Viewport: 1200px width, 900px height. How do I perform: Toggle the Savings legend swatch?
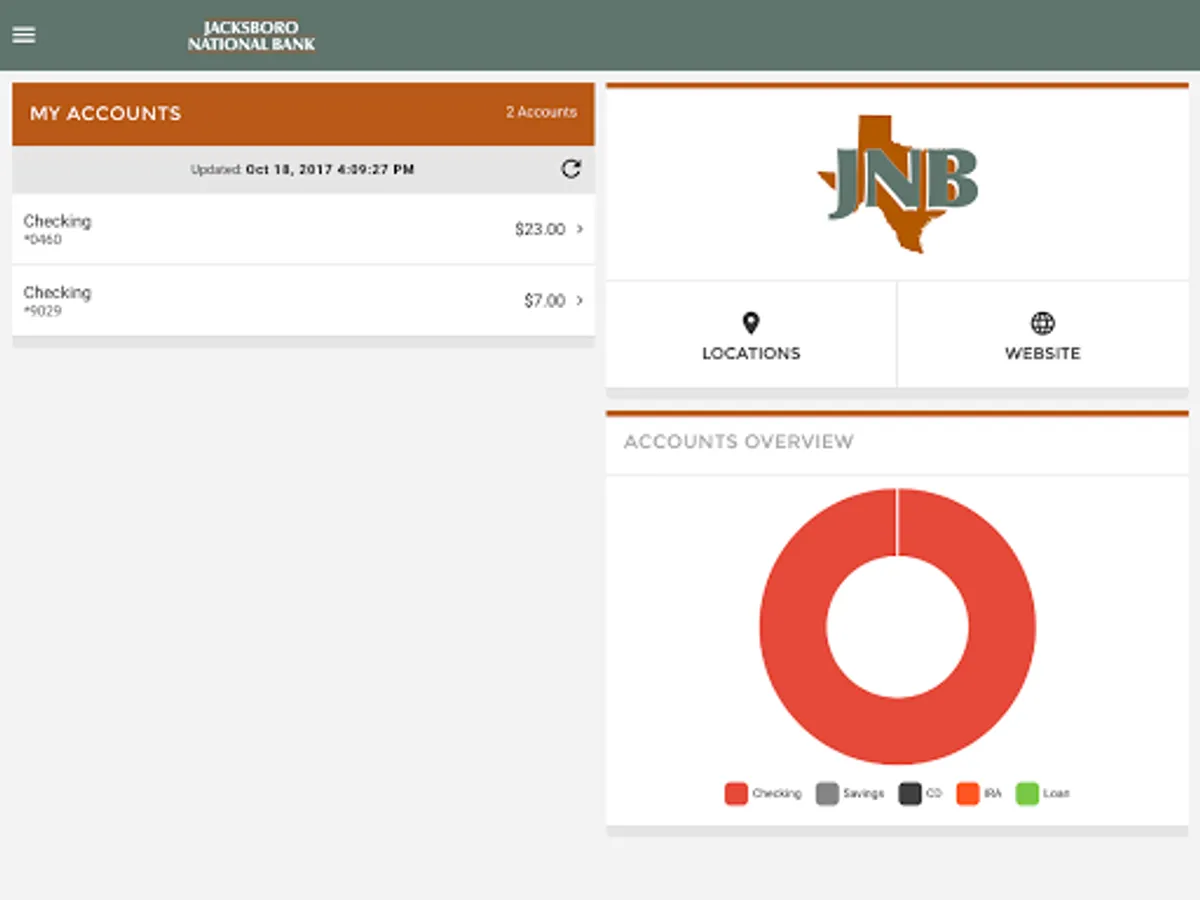(827, 794)
